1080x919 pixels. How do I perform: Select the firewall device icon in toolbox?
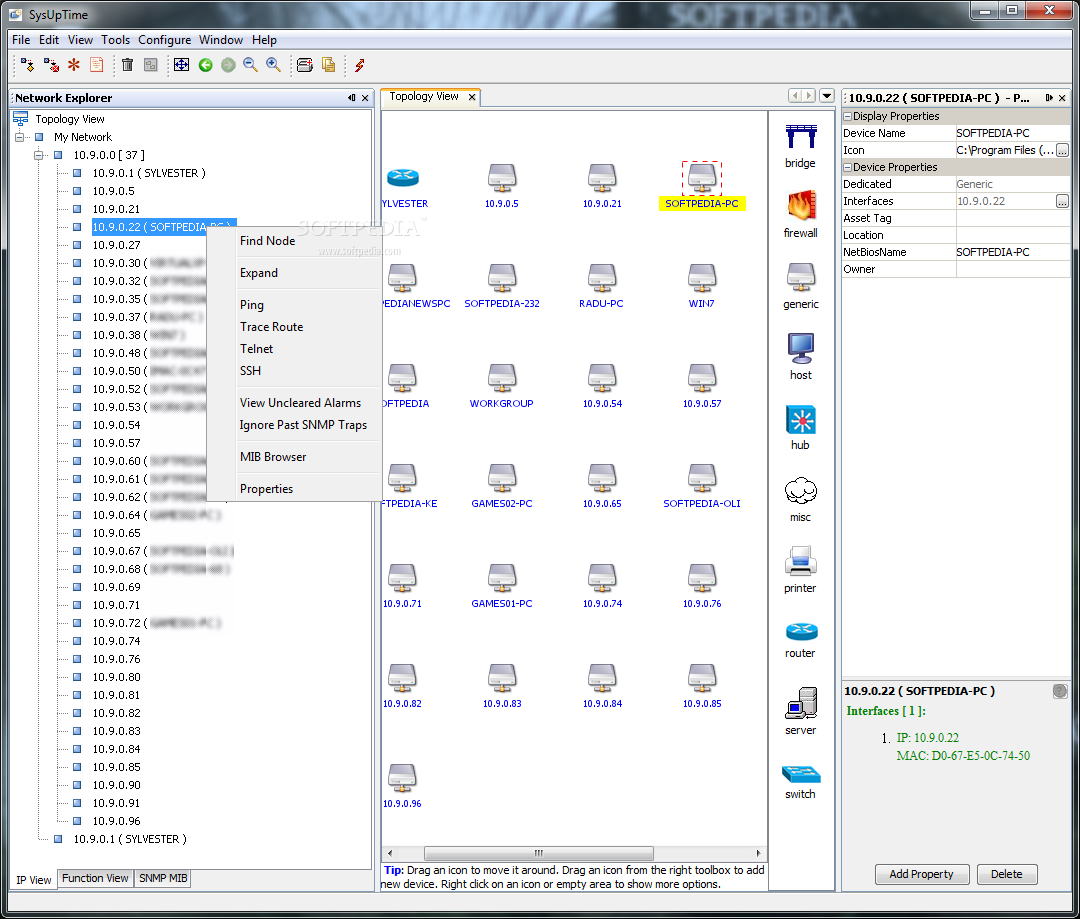[801, 206]
